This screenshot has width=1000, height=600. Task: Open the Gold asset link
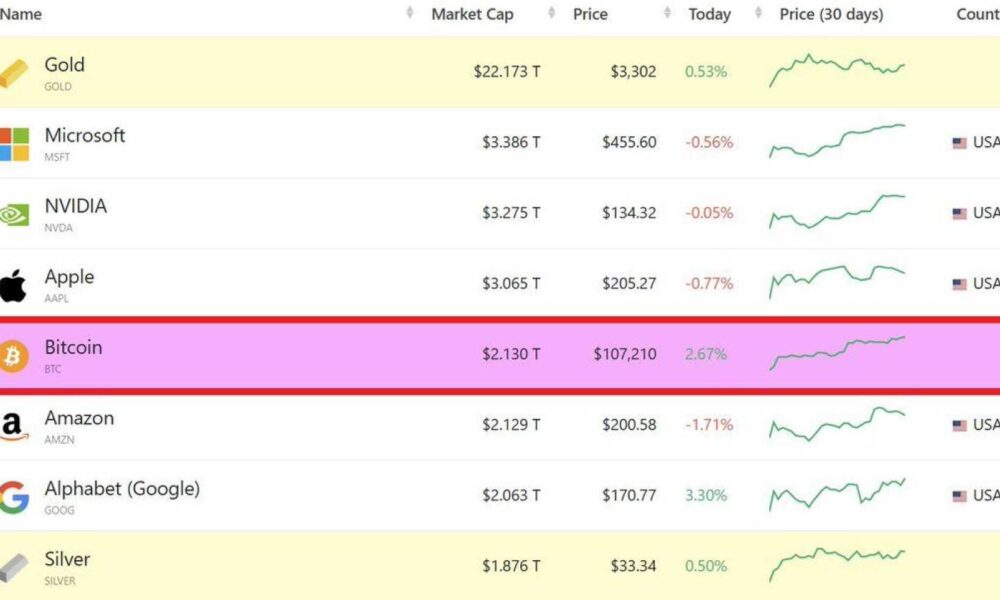point(64,64)
